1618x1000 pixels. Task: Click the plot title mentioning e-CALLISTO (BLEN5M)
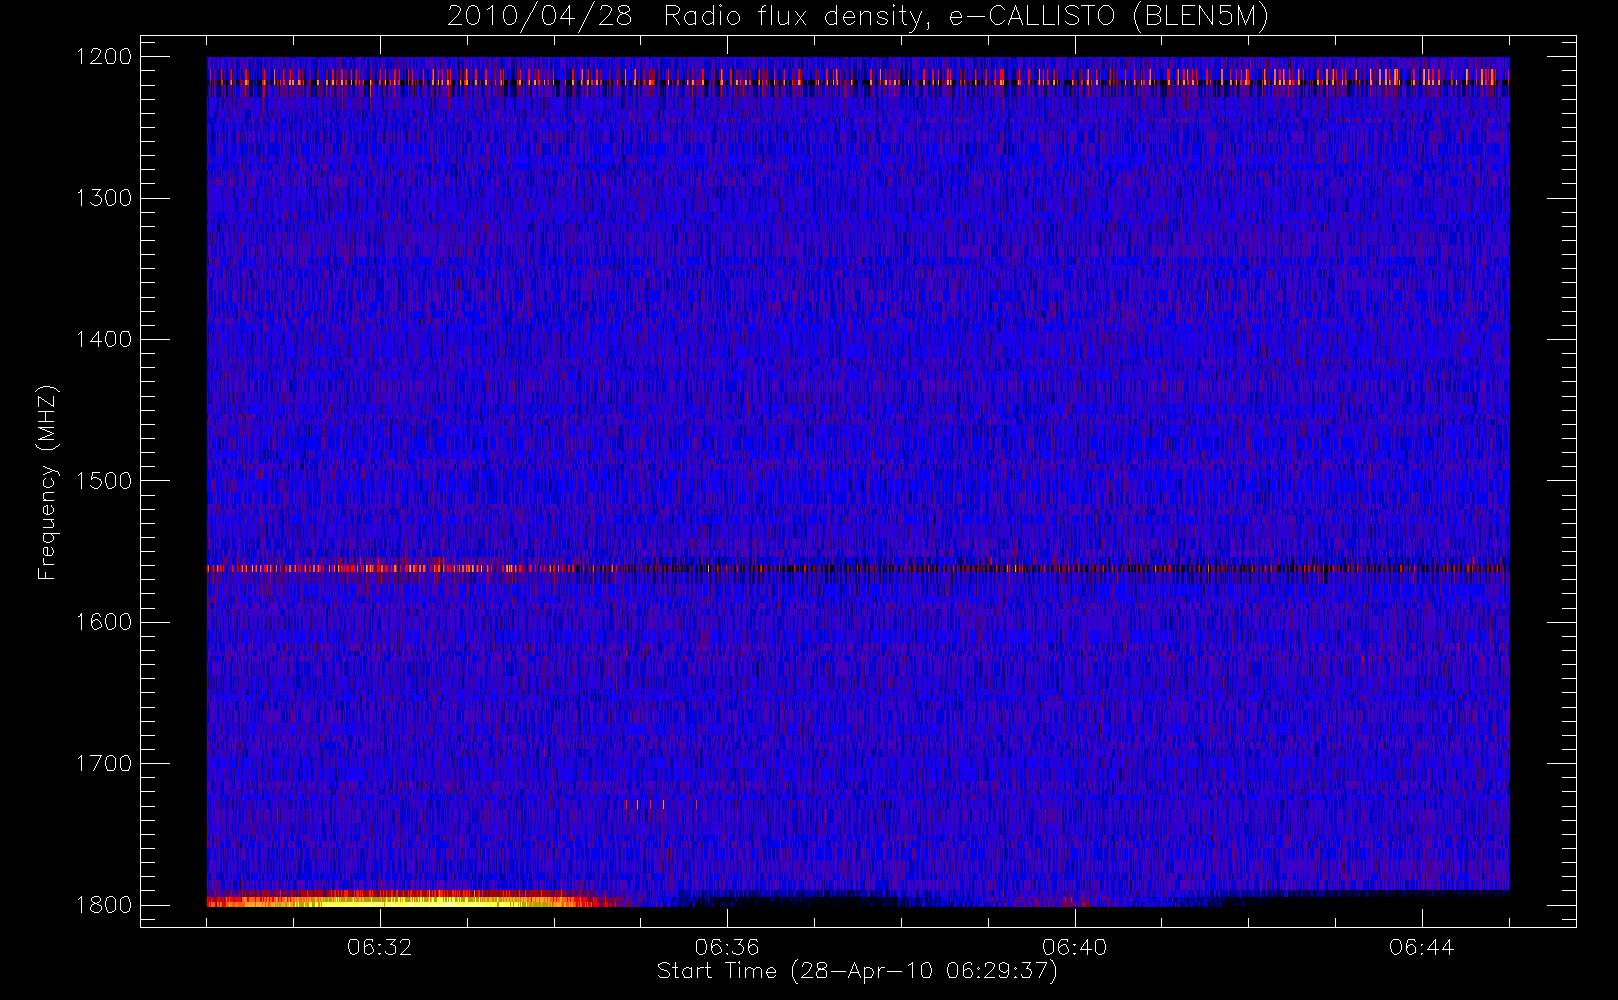[858, 17]
